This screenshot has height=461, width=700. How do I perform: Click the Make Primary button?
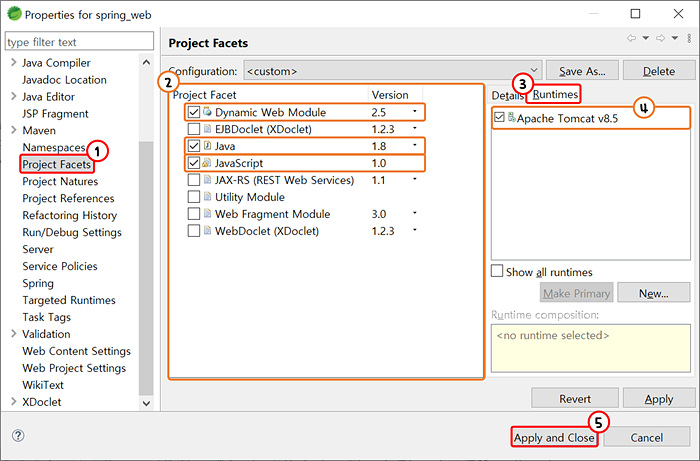click(x=576, y=293)
